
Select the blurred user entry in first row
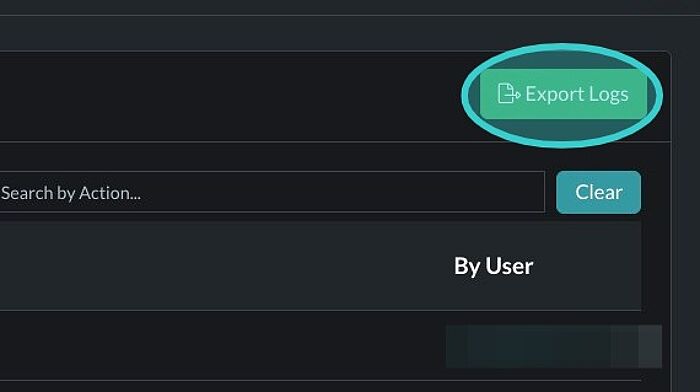[x=554, y=346]
